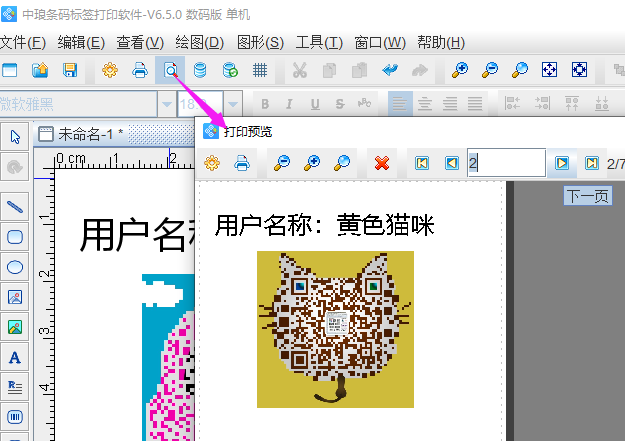Open the 工具(T) menu
Screen dimensions: 625x441
pos(319,42)
